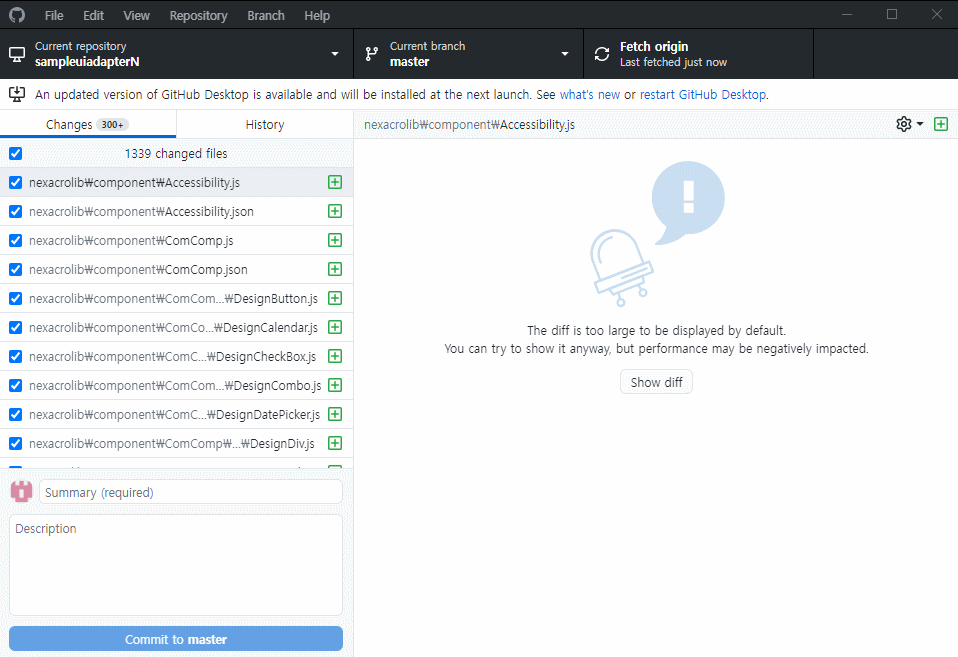Uncheck the DesignDiv.js file checkbox
The image size is (958, 657).
[16, 444]
